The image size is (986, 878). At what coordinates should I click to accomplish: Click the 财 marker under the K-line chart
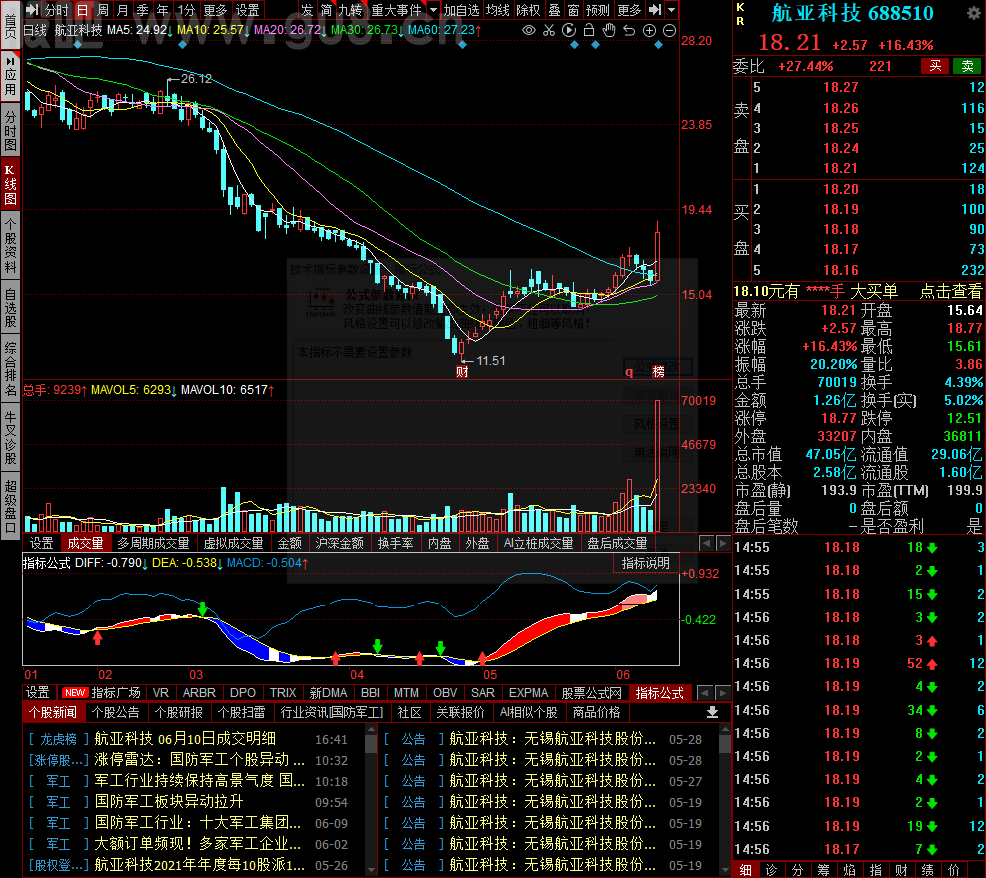tap(462, 372)
